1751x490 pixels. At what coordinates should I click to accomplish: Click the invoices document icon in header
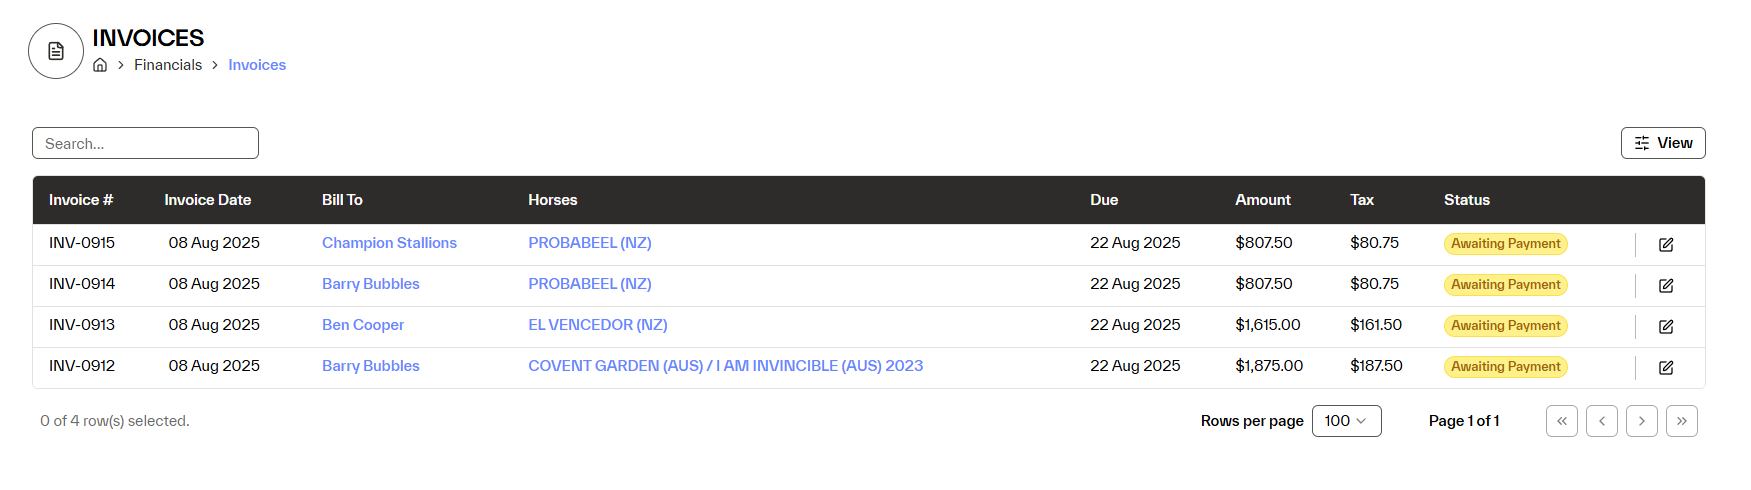pos(56,51)
